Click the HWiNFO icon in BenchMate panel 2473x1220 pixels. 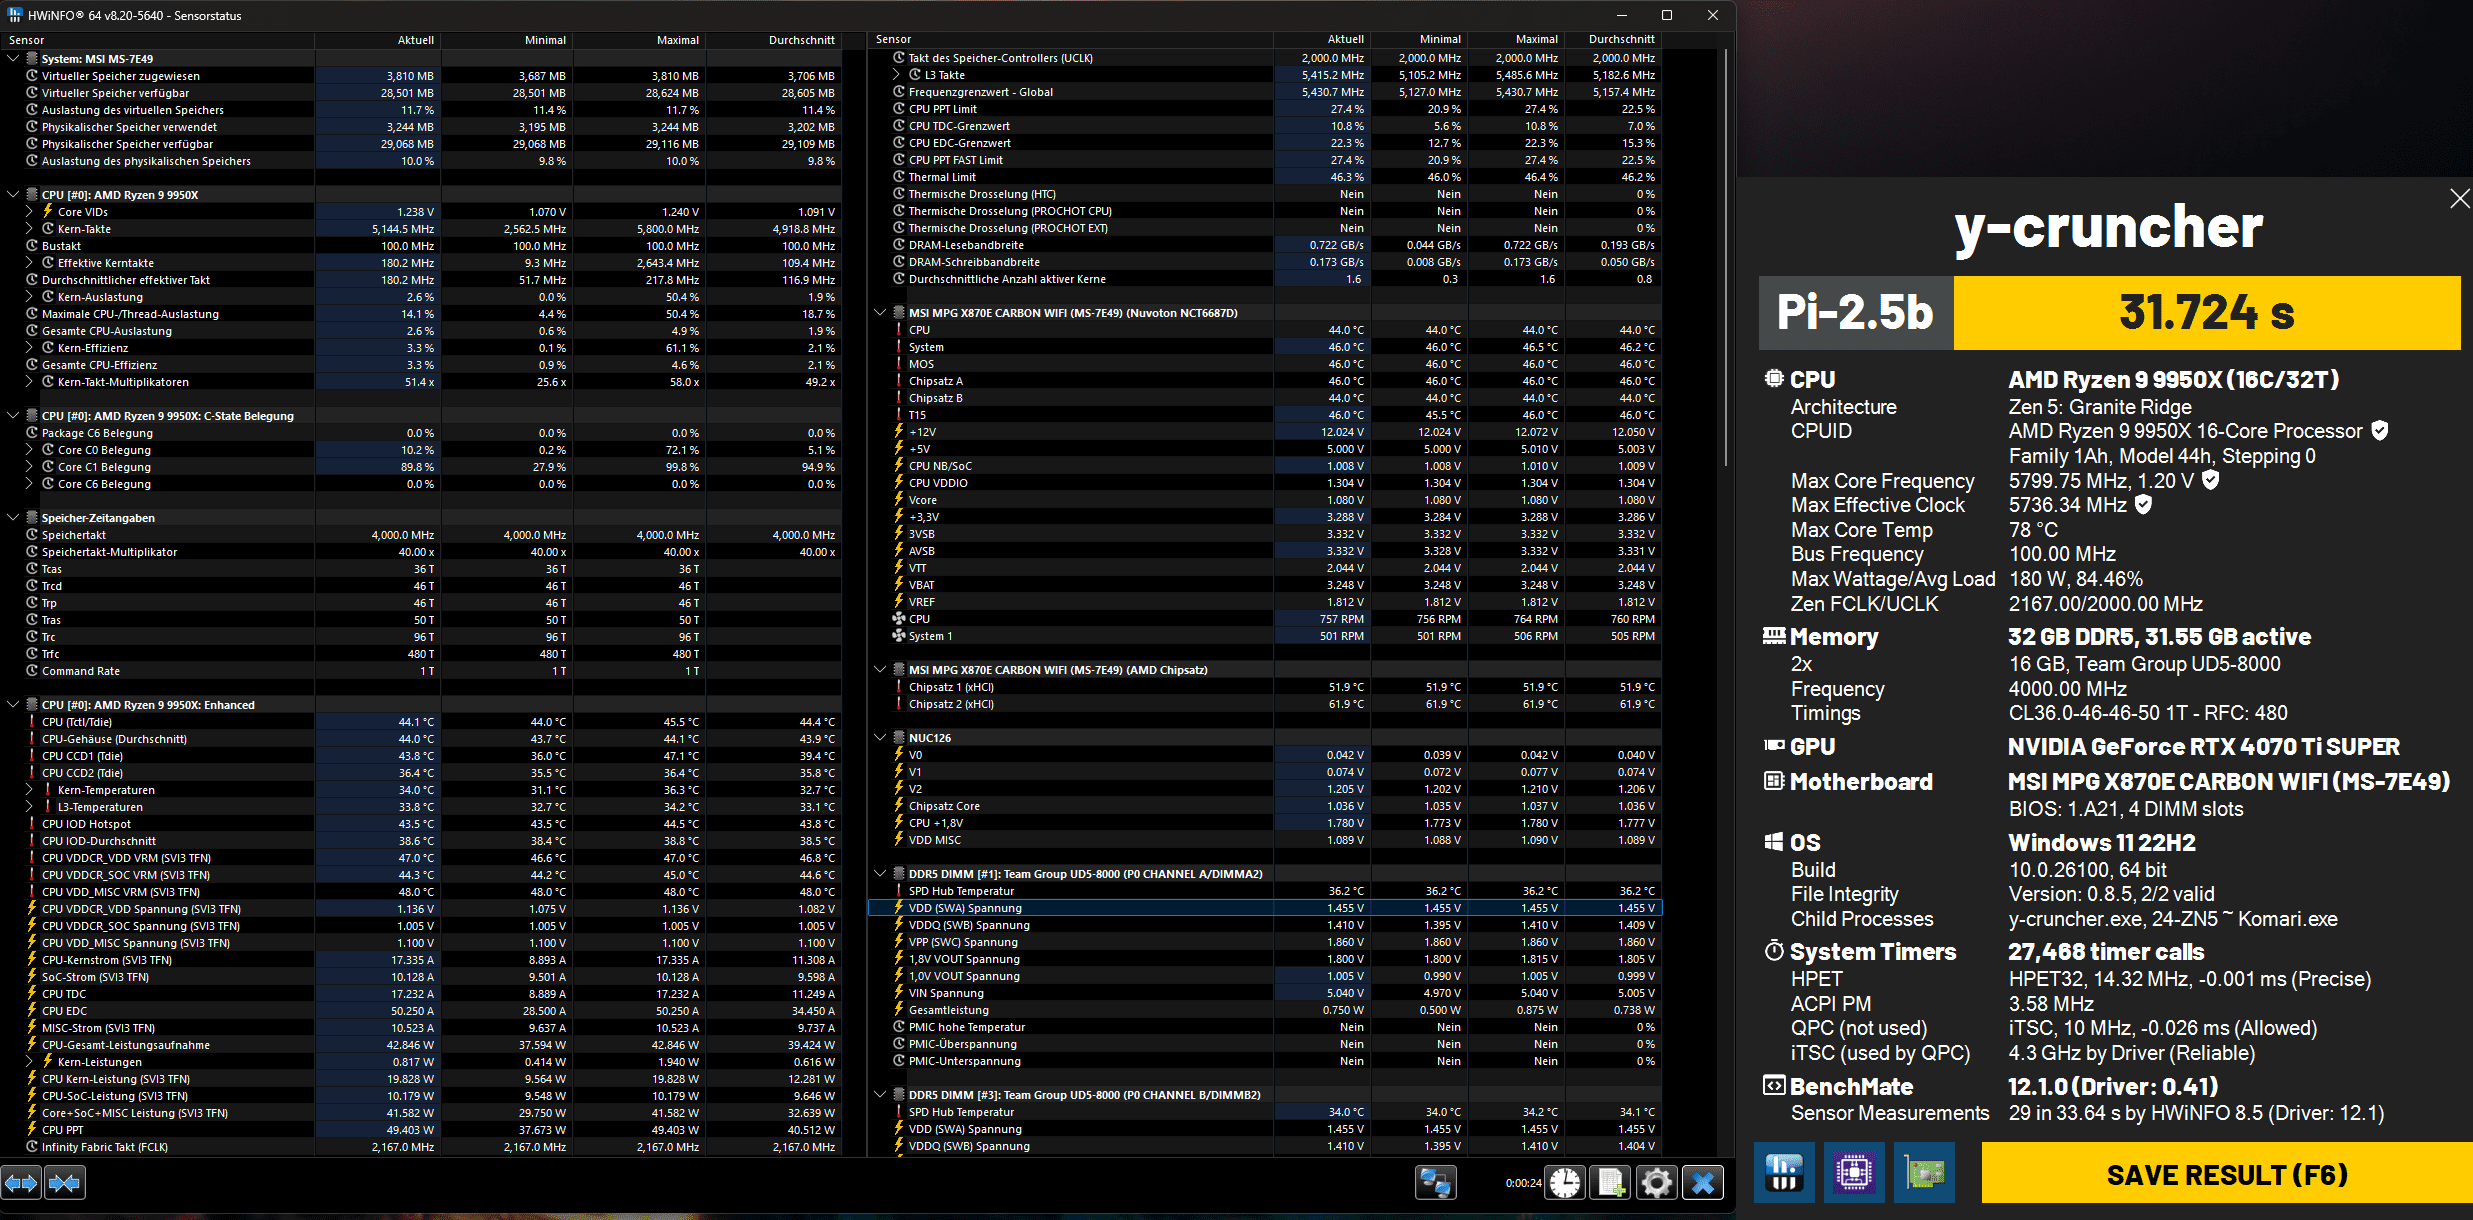coord(1784,1172)
